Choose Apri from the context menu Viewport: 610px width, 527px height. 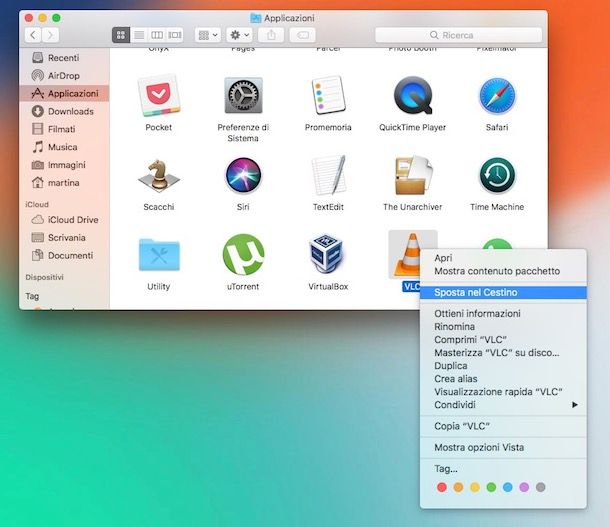[x=503, y=258]
